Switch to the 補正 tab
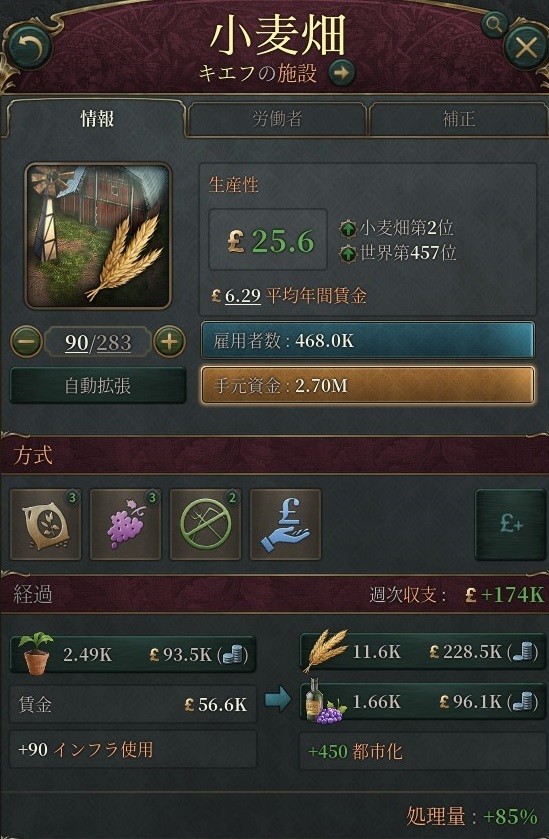549x839 pixels. tap(459, 119)
